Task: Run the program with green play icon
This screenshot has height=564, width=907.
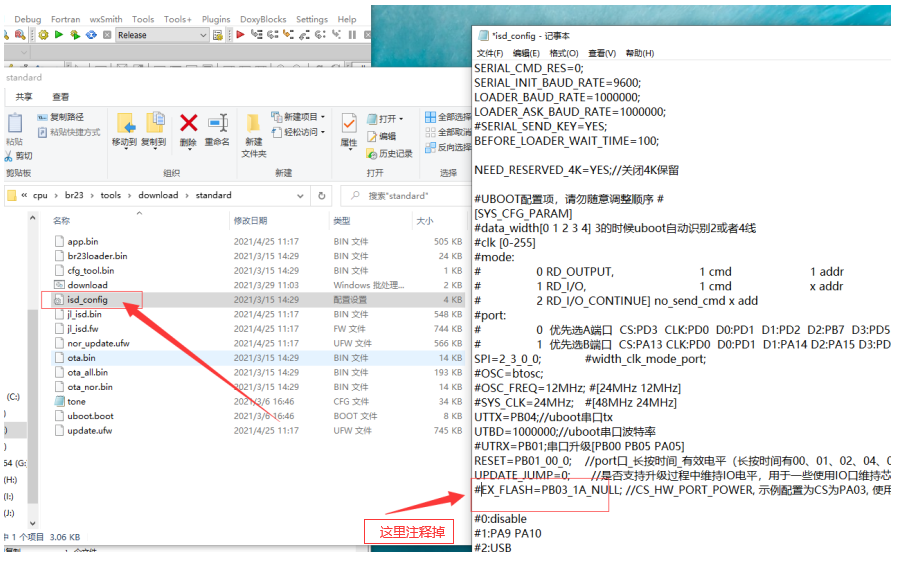Action: click(58, 35)
